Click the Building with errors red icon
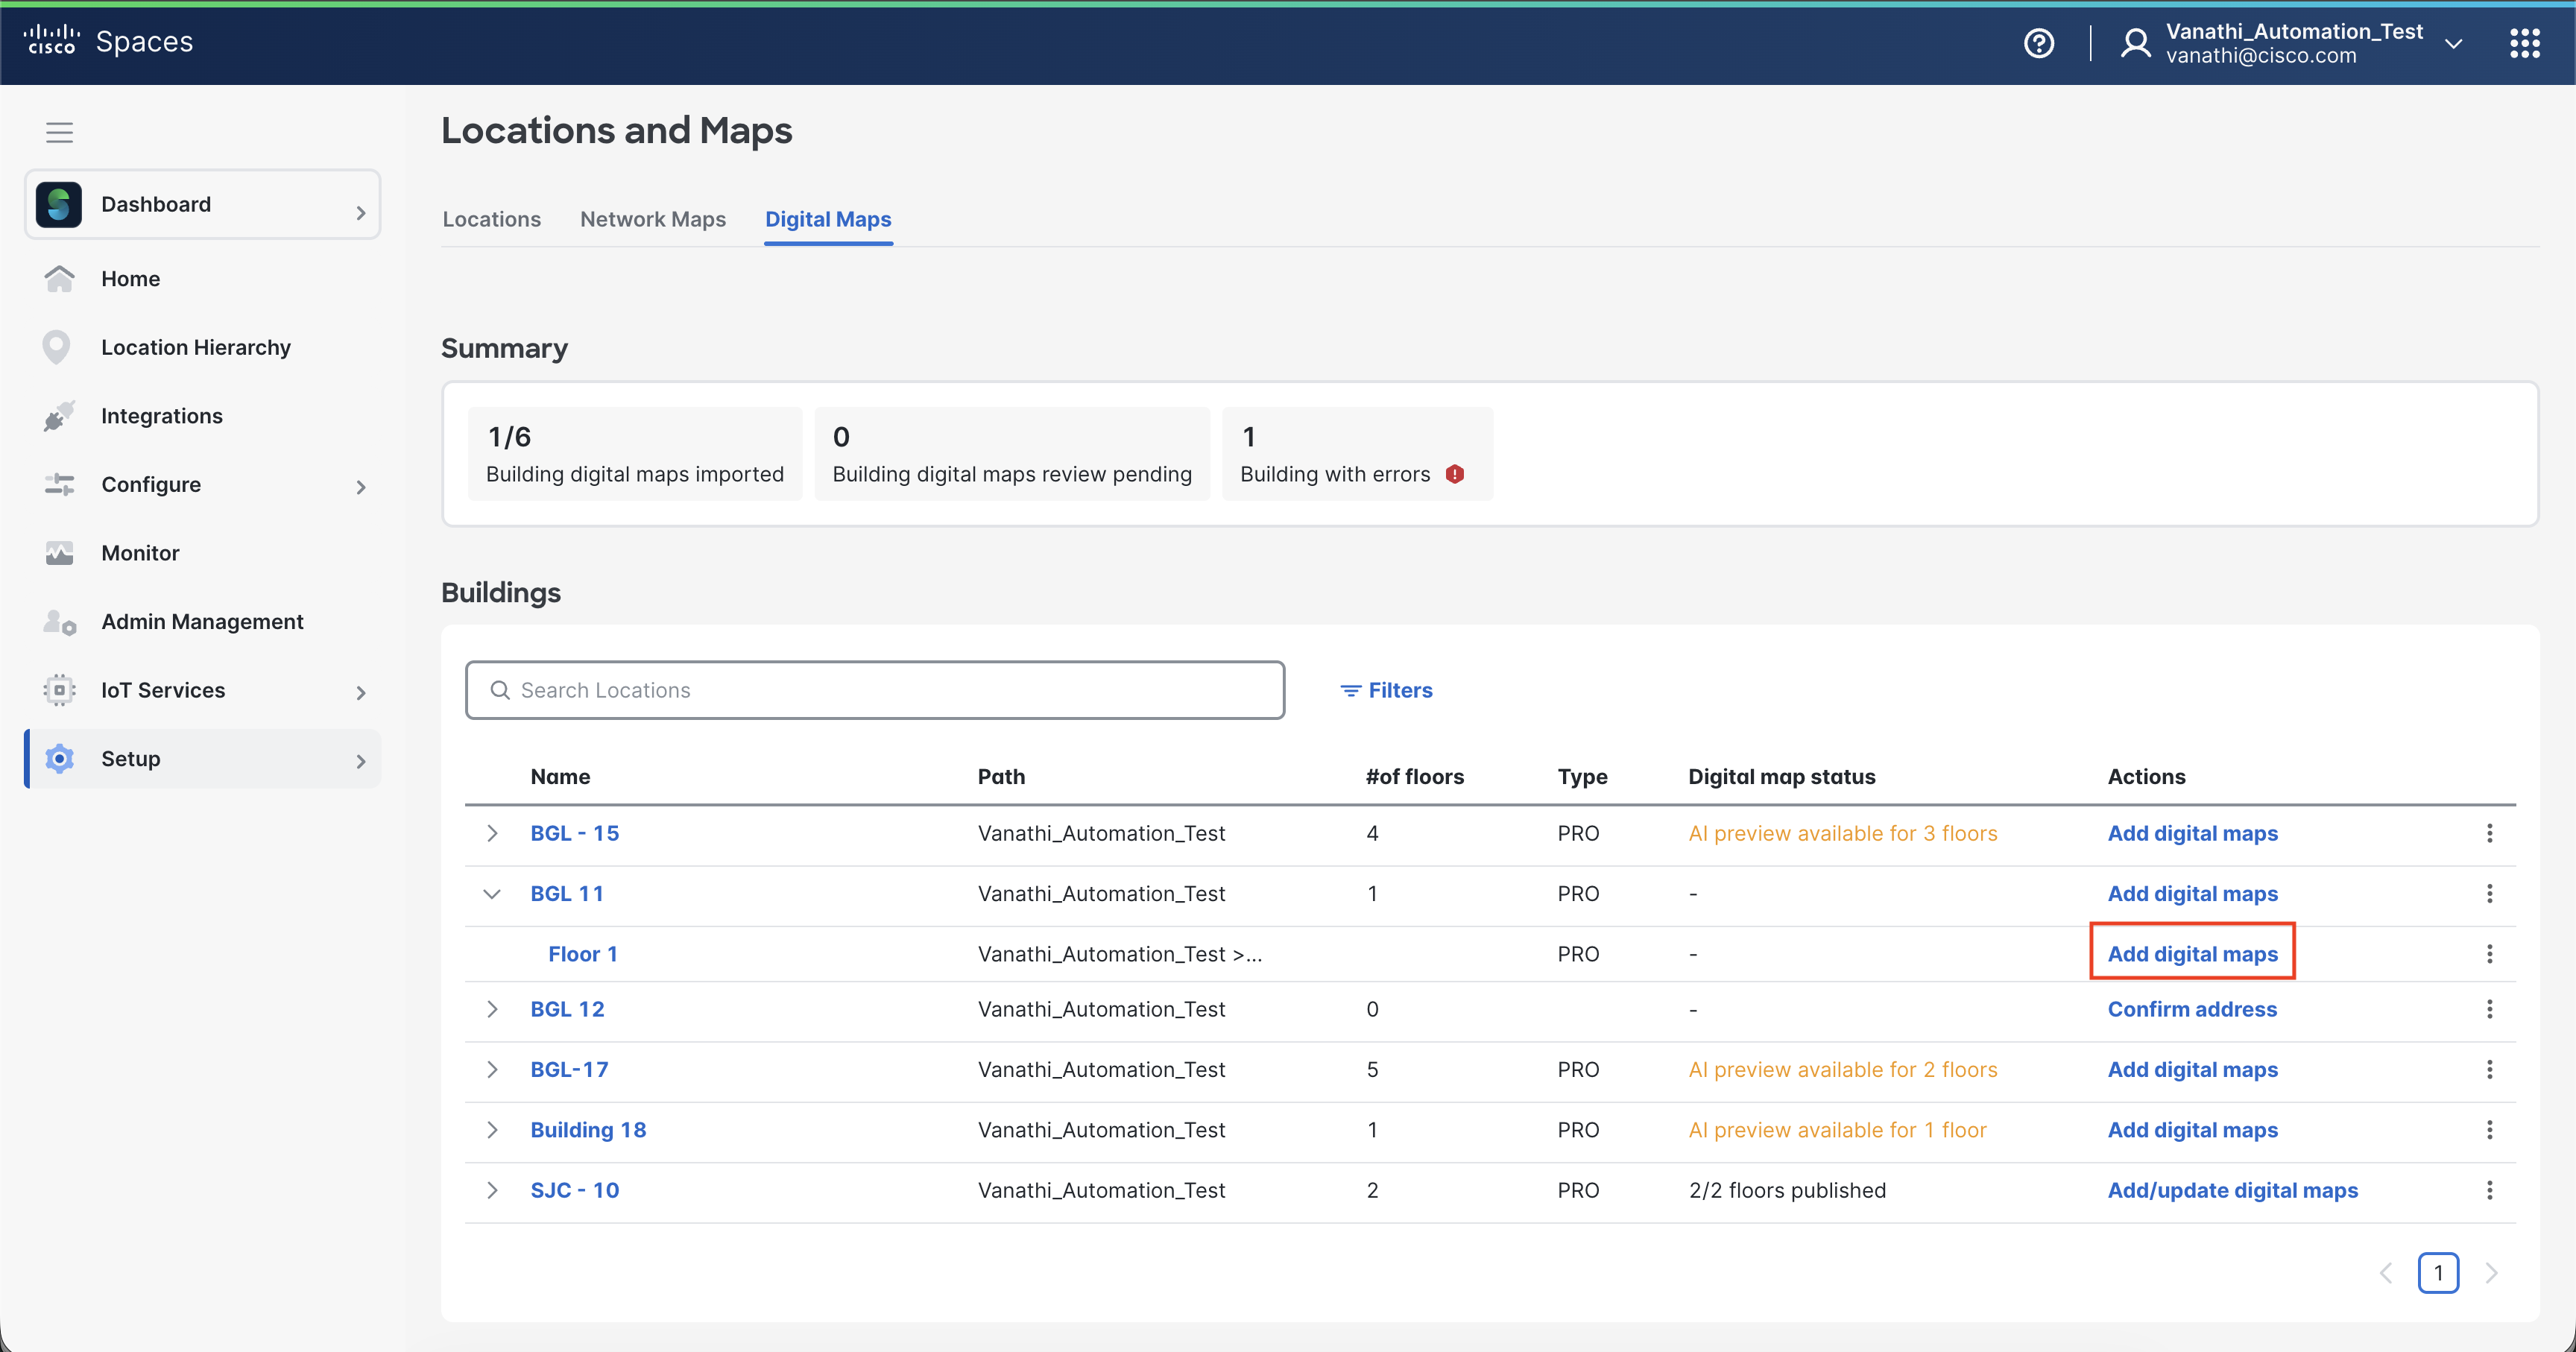The width and height of the screenshot is (2576, 1352). [1455, 474]
